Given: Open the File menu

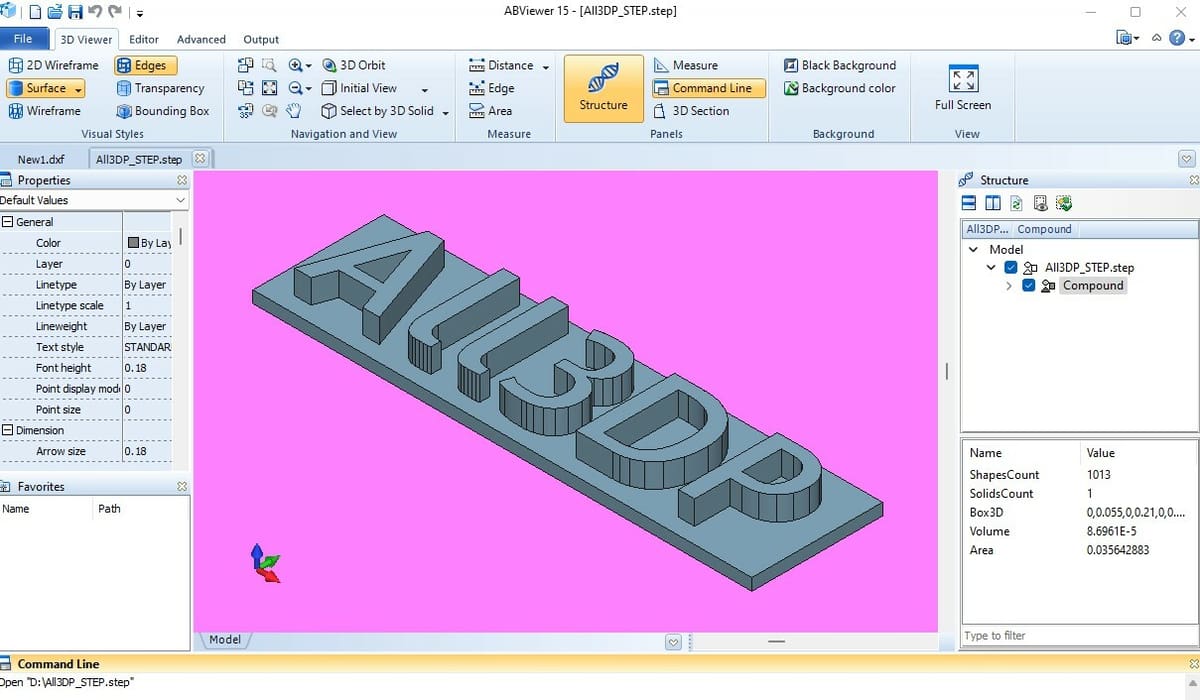Looking at the screenshot, I should click(x=23, y=39).
